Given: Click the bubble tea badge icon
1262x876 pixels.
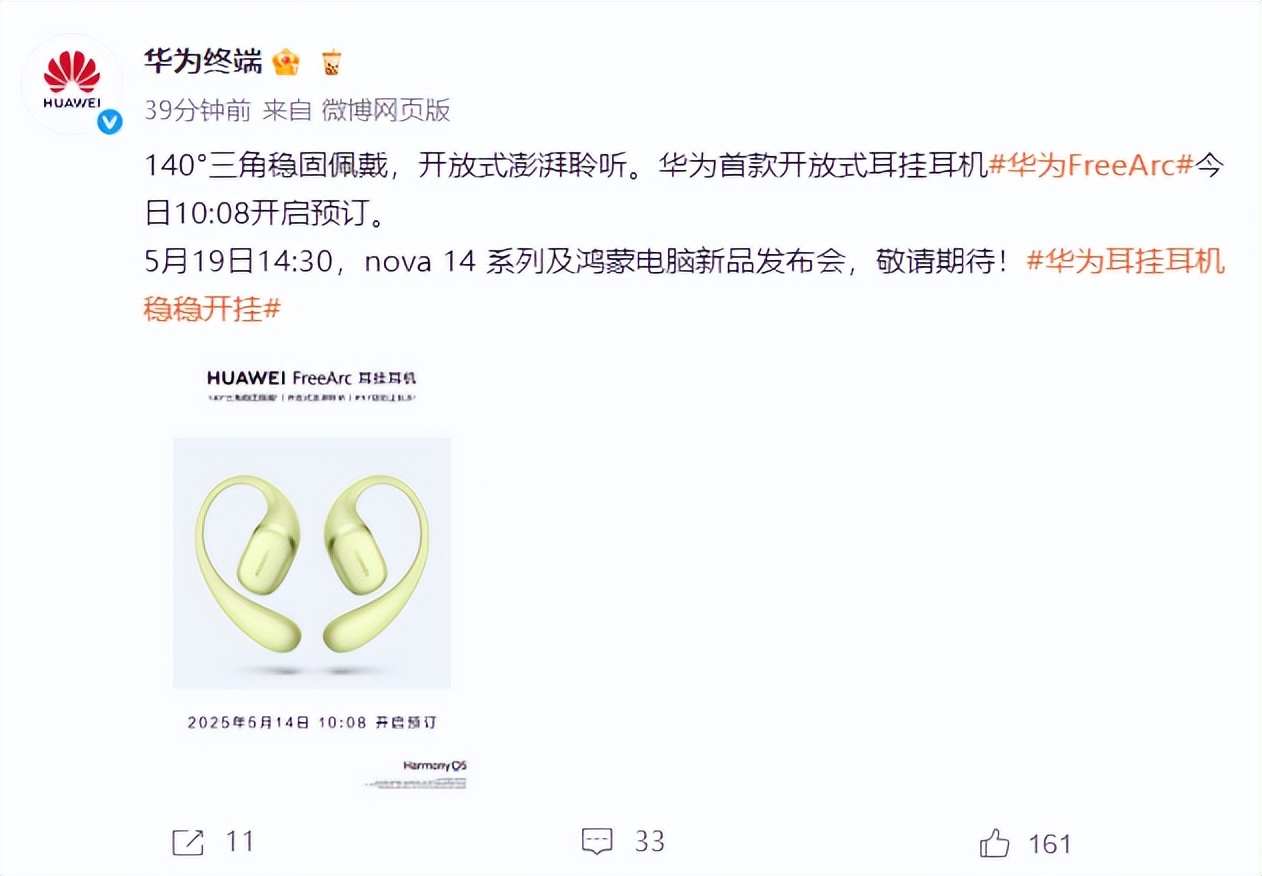Looking at the screenshot, I should [331, 62].
